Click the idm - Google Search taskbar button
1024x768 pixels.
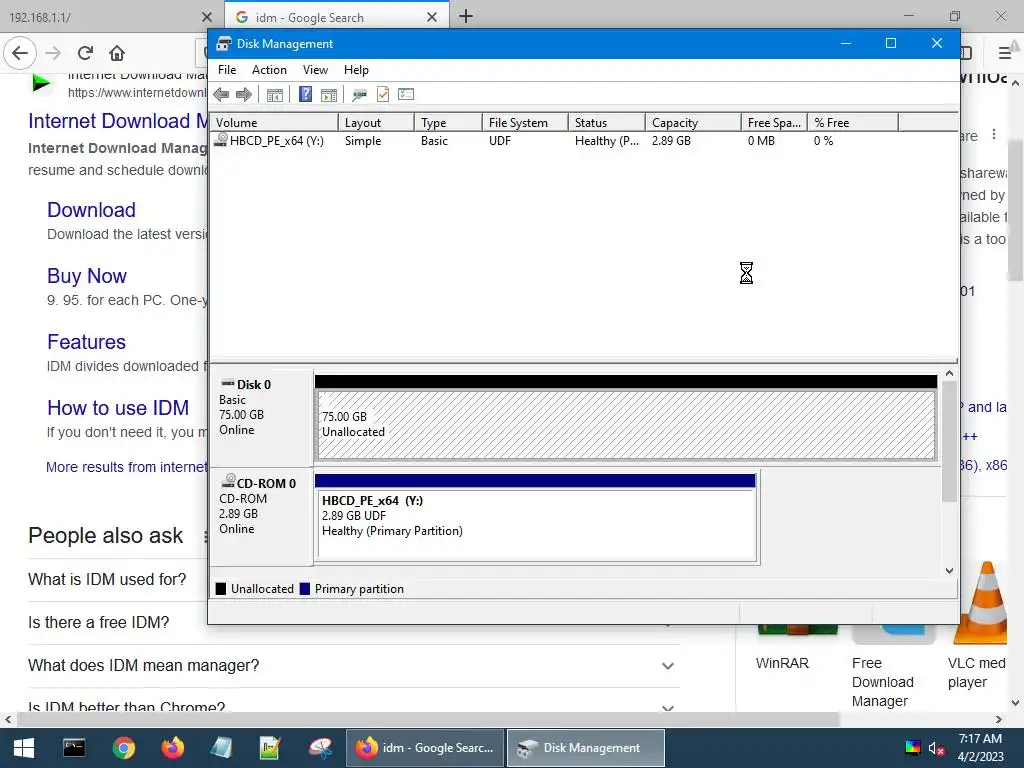click(425, 748)
